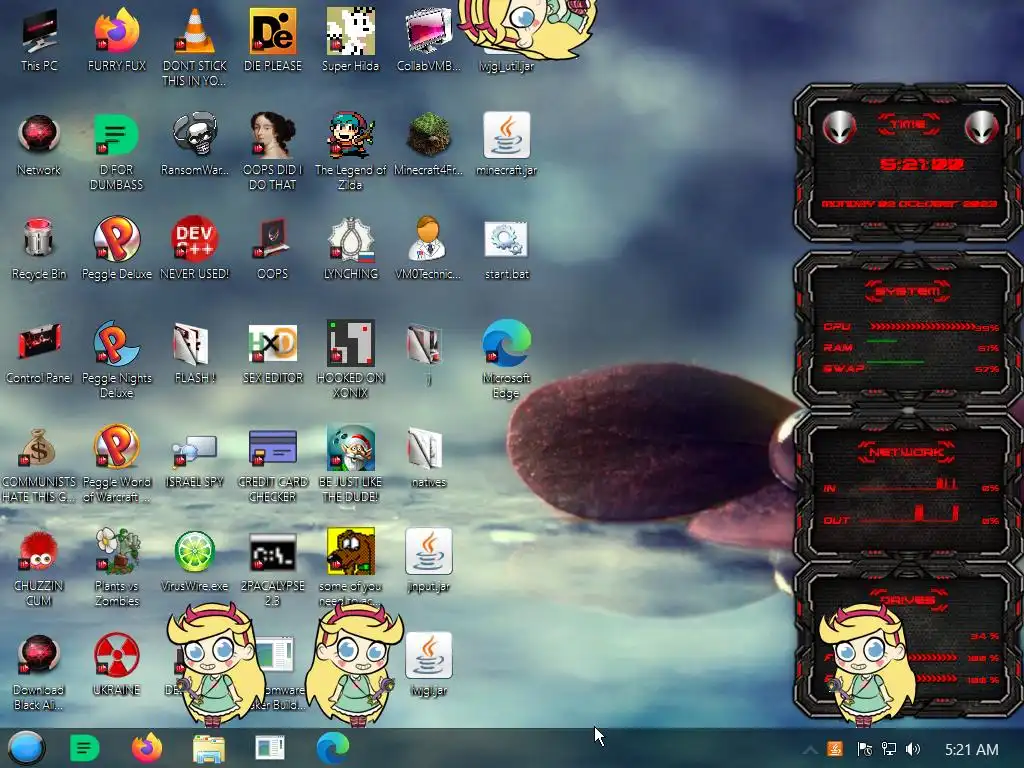Image resolution: width=1024 pixels, height=768 pixels.
Task: Open the volume speaker tray icon
Action: (x=913, y=749)
